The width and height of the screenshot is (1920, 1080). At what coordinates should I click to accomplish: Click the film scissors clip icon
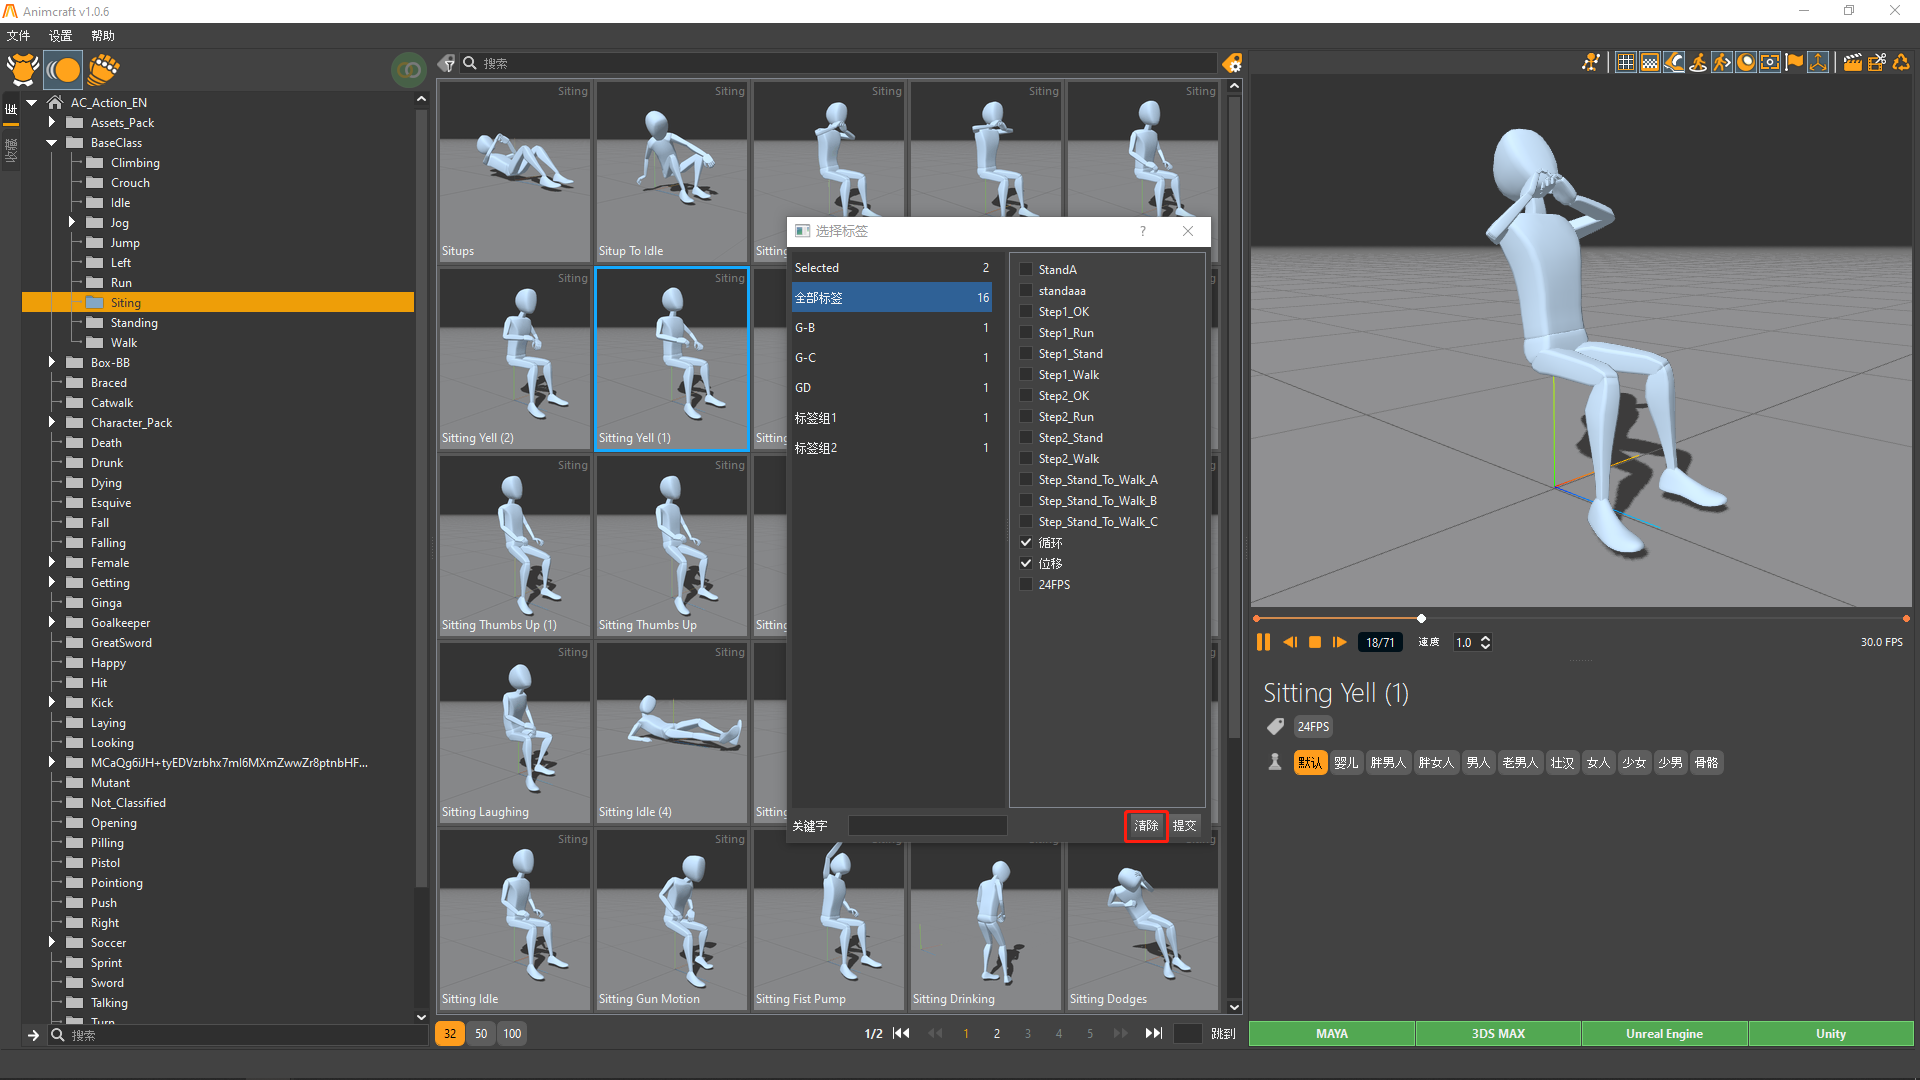(1877, 63)
